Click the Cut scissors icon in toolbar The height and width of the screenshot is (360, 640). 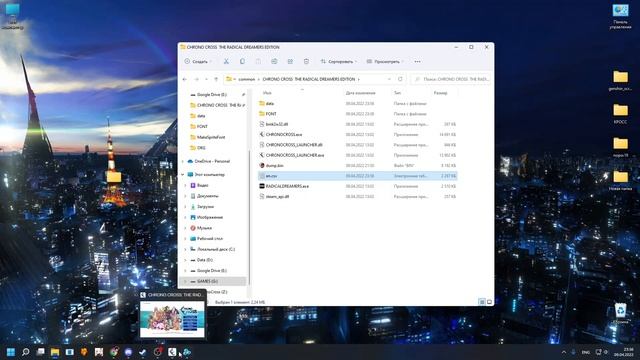pyautogui.click(x=226, y=62)
